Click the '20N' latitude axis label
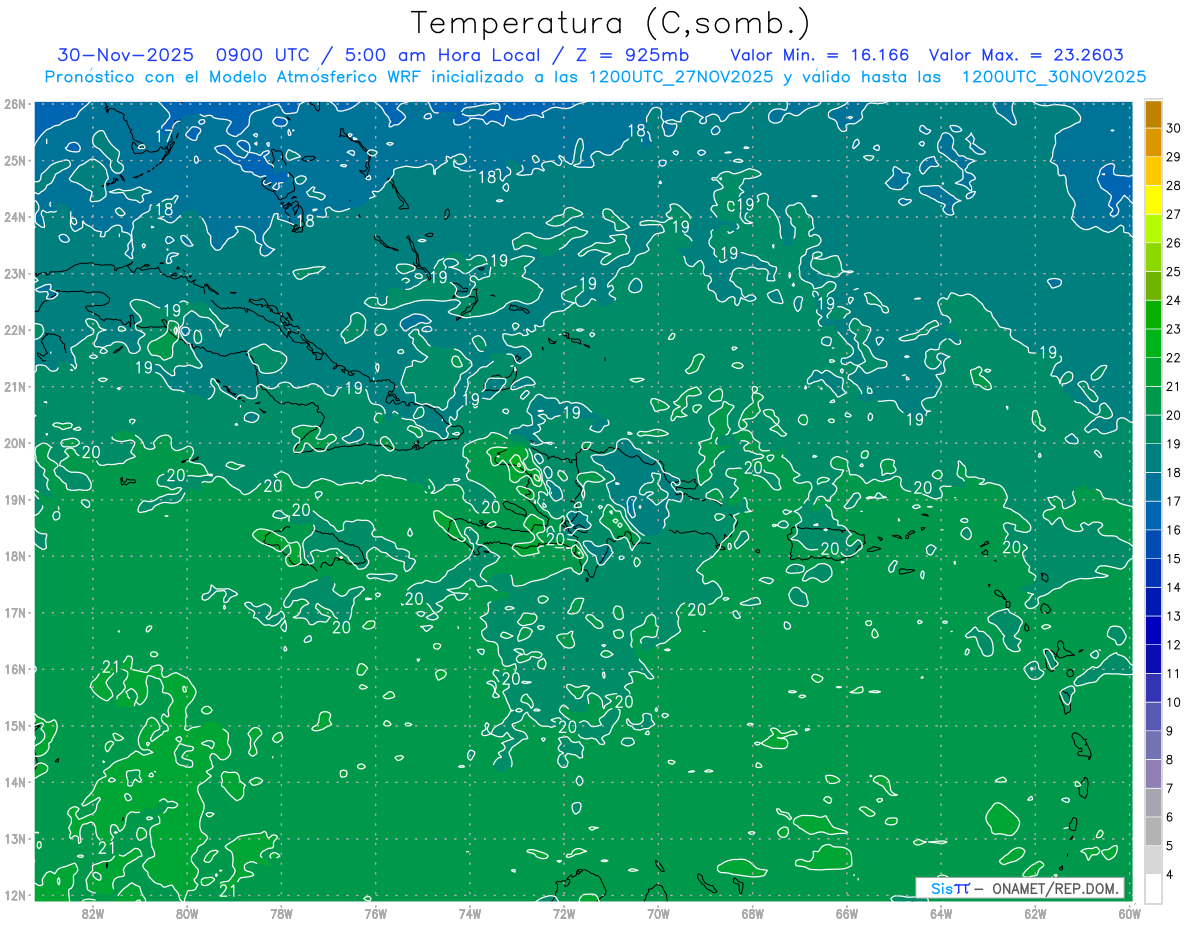1200x927 pixels. coord(15,443)
